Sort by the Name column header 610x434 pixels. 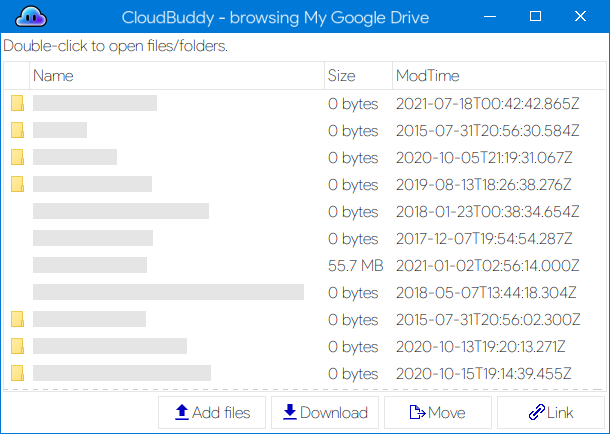click(177, 75)
